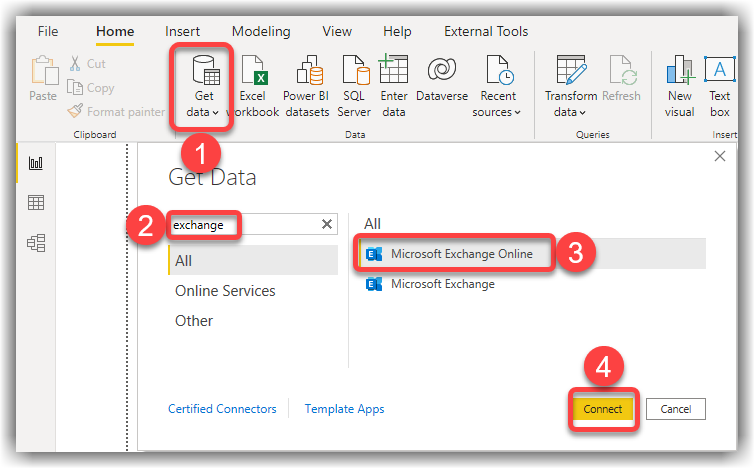
Task: Expand the Recent sources dropdown
Action: 497,86
